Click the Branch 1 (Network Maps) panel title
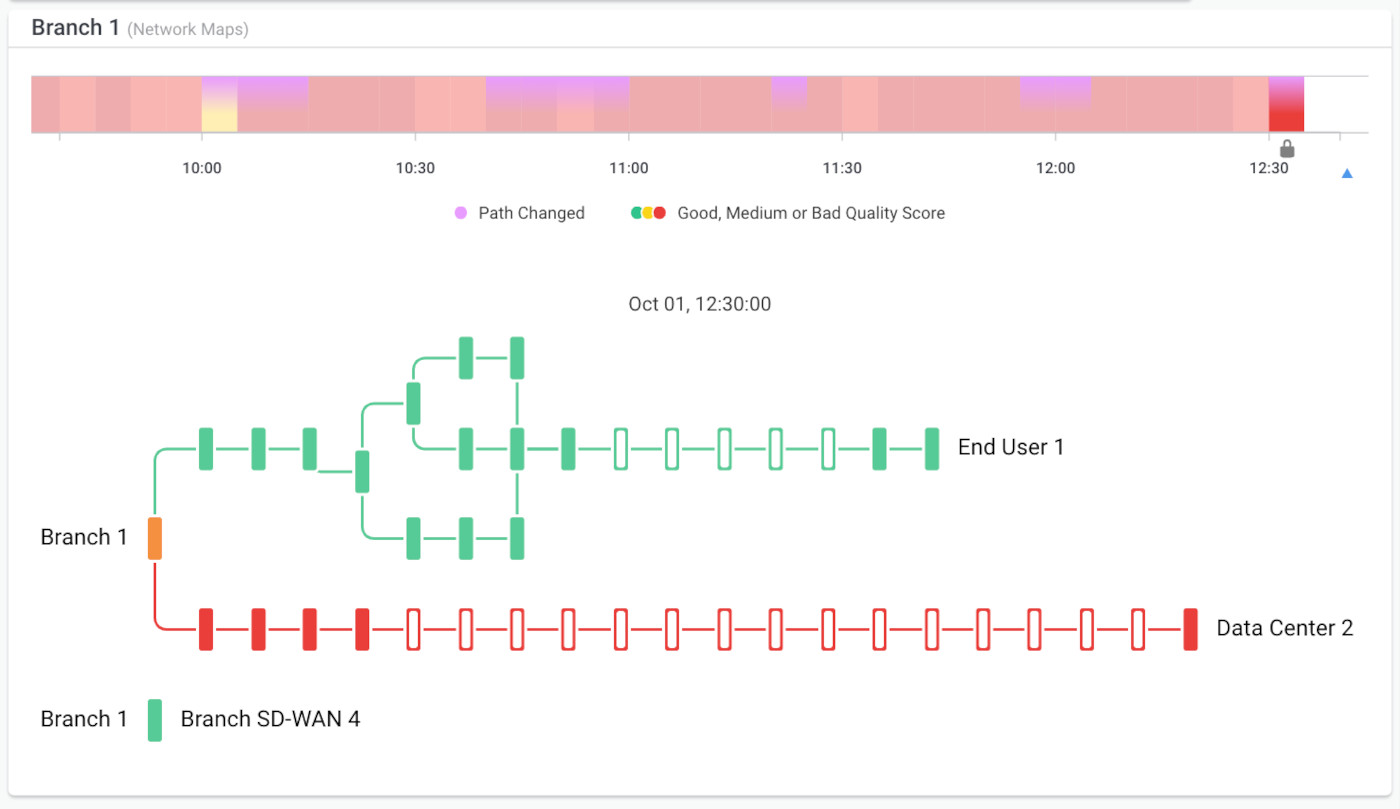1400x809 pixels. [x=140, y=28]
